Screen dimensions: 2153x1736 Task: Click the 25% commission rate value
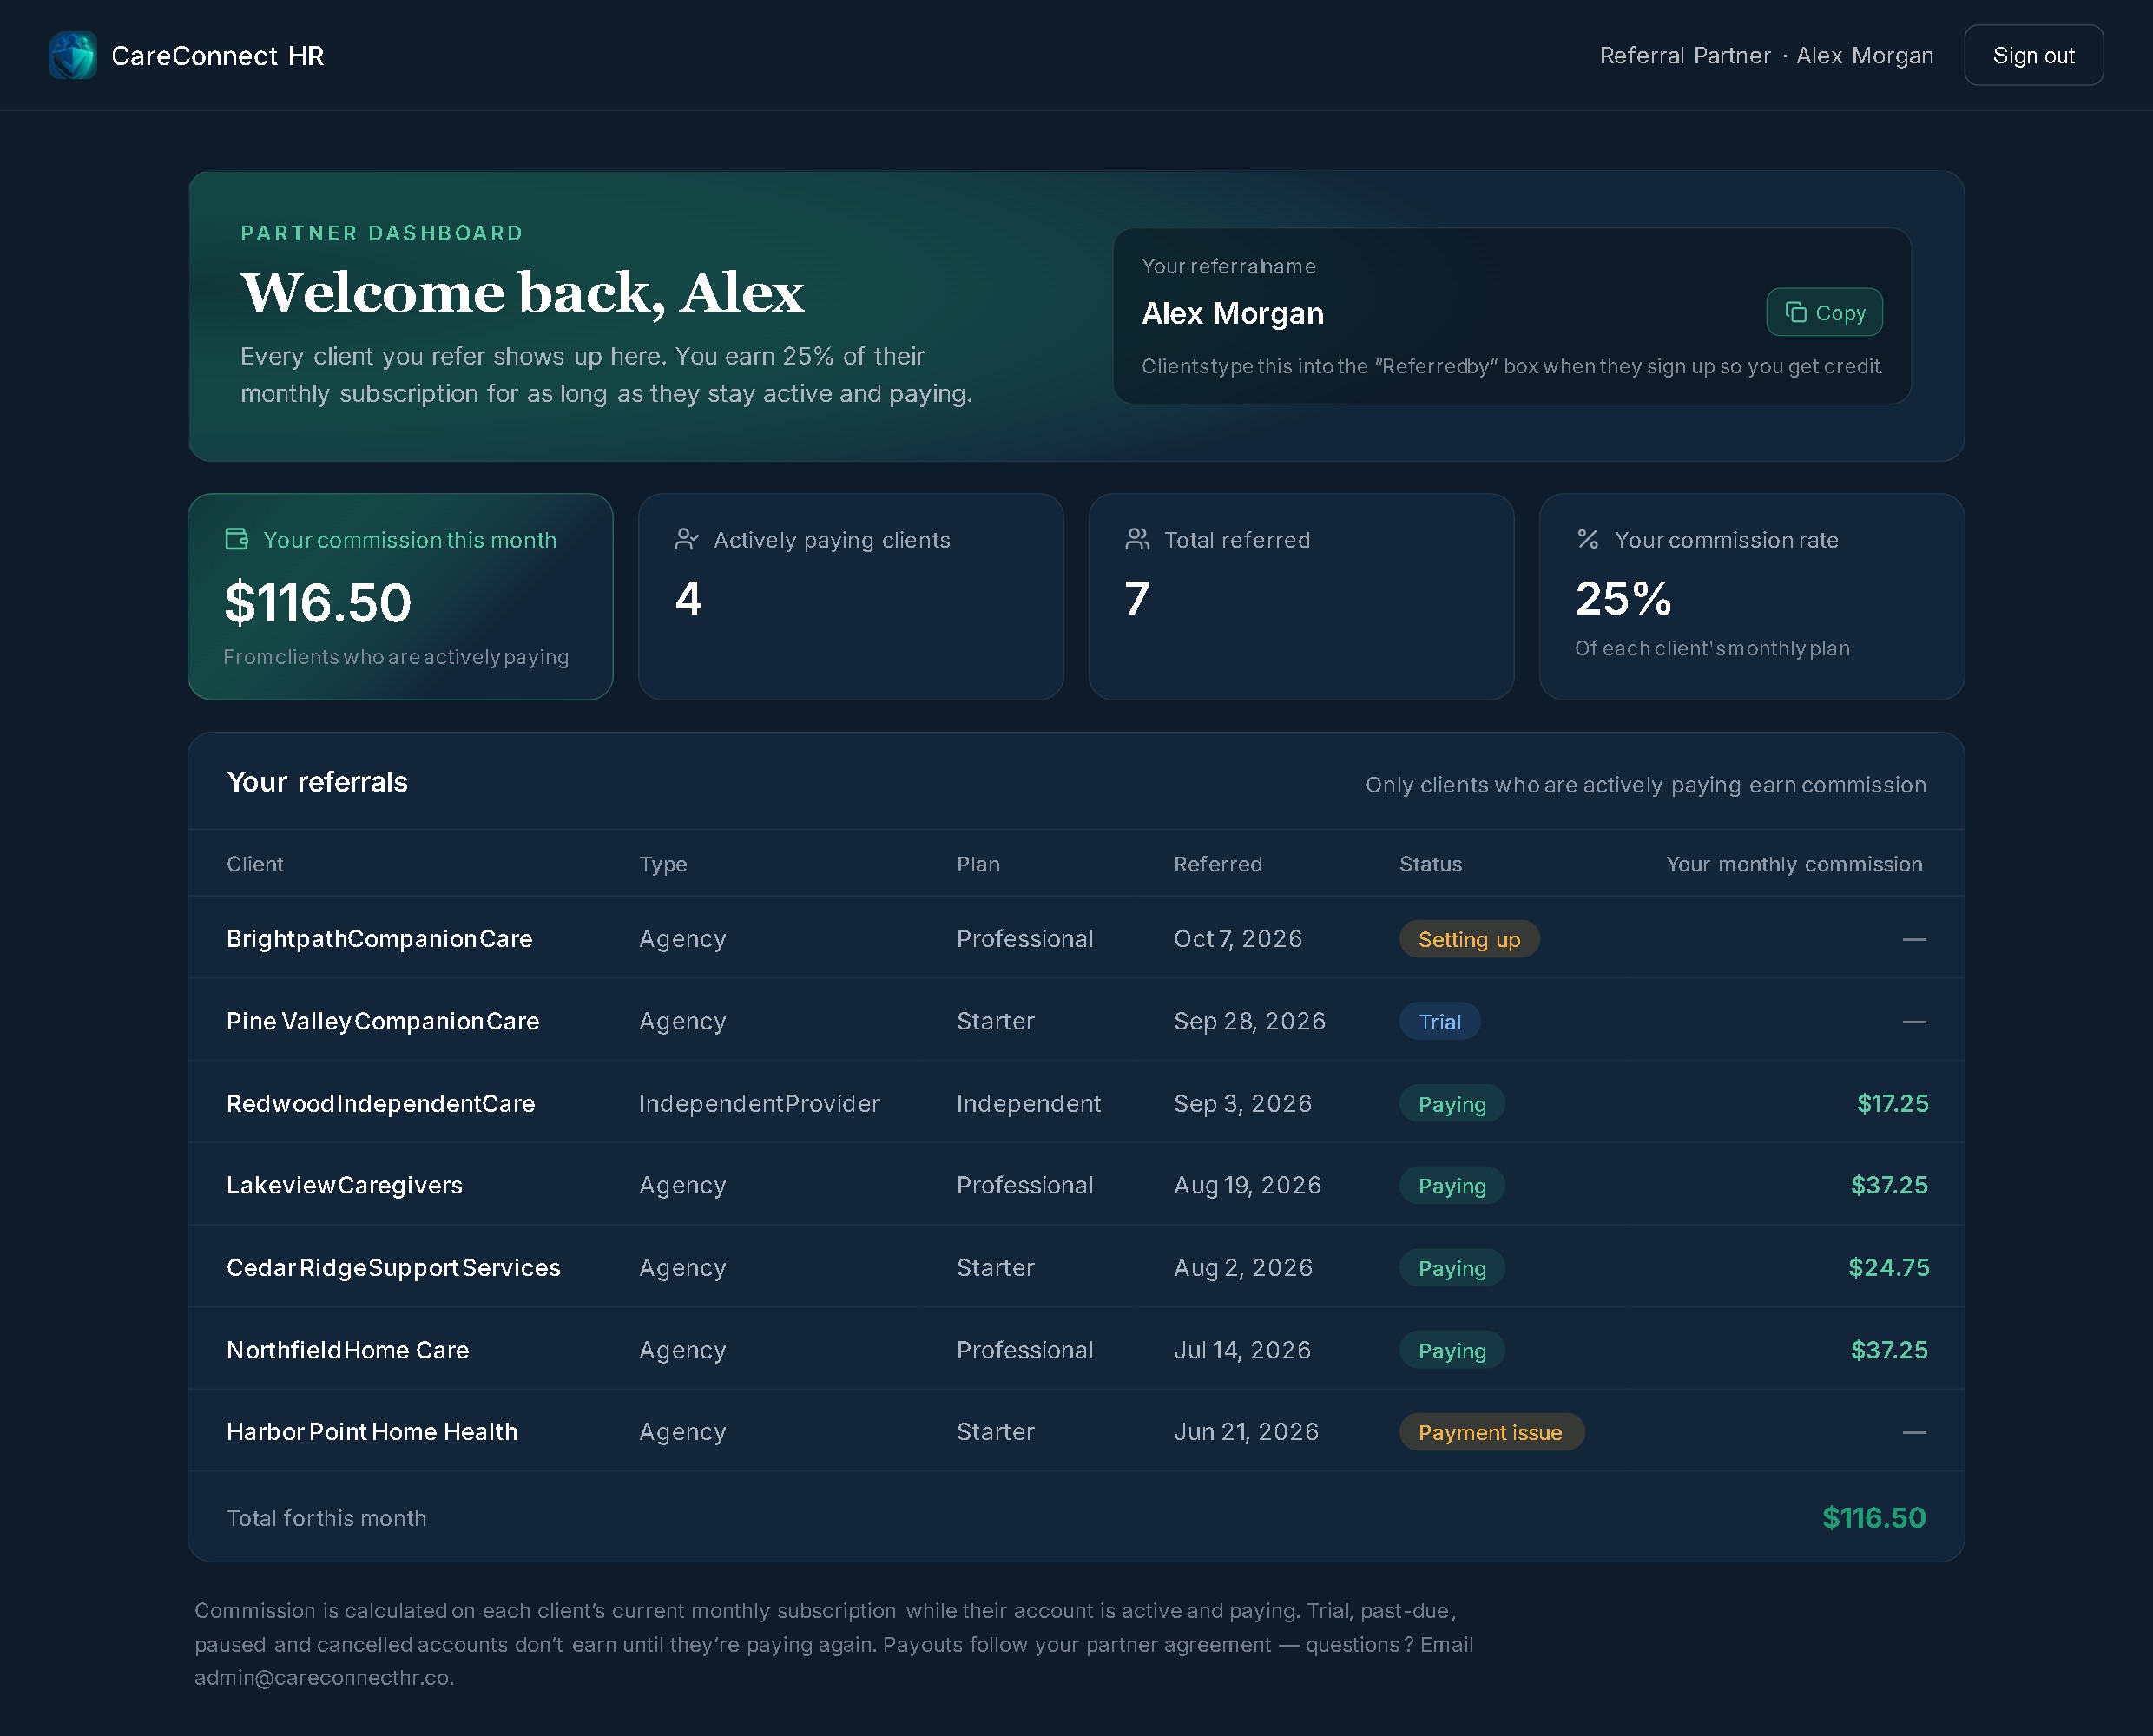(1622, 598)
